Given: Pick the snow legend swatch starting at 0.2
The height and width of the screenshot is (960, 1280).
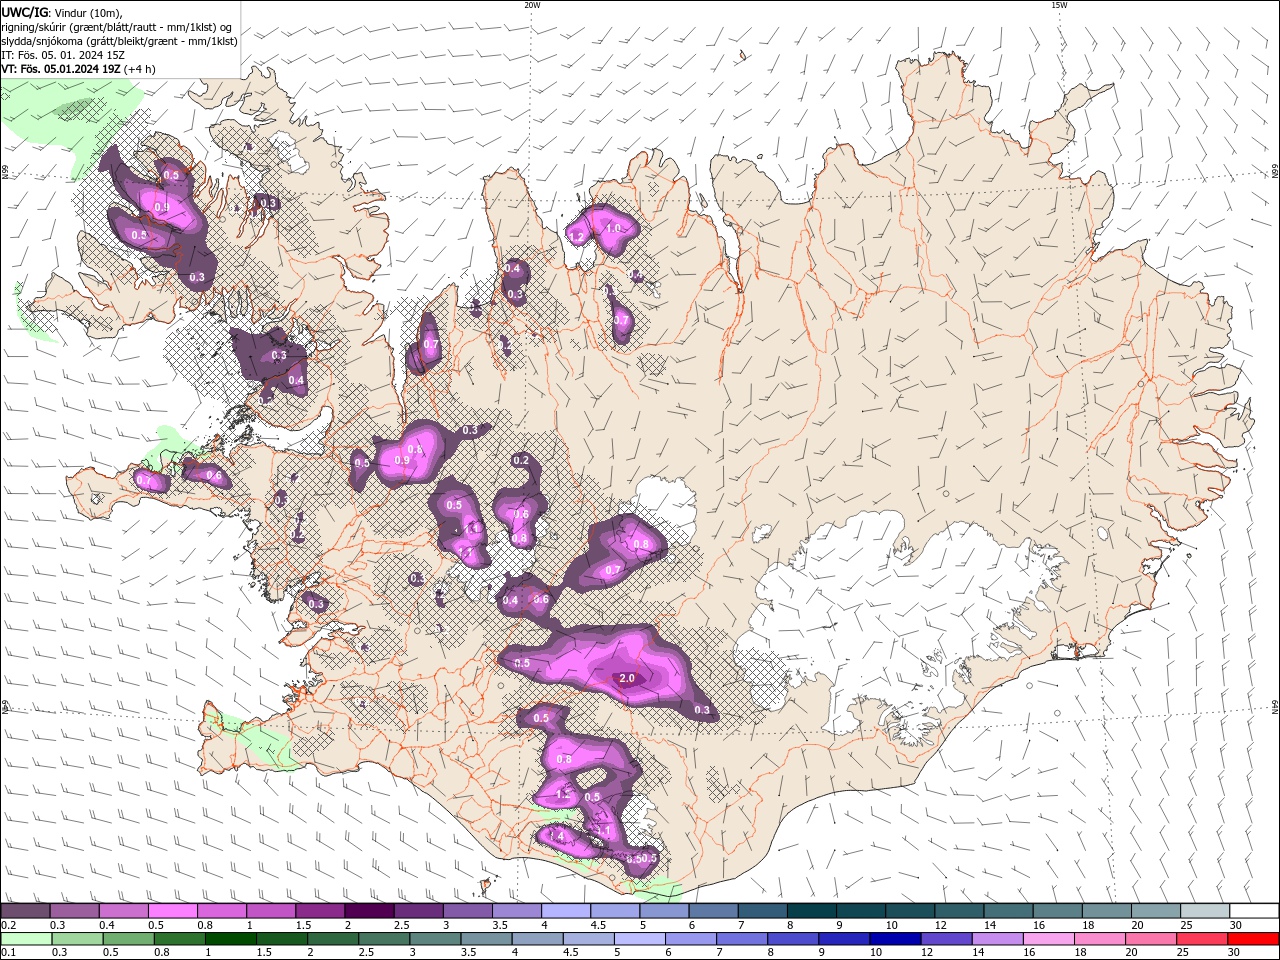Looking at the screenshot, I should coord(25,911).
